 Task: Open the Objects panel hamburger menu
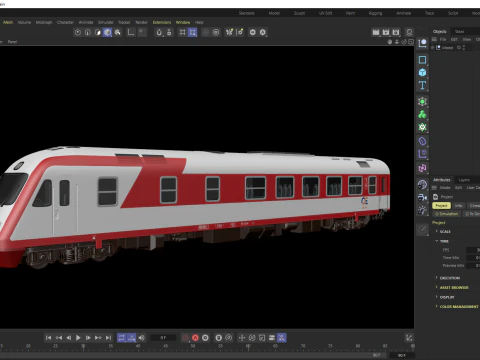tap(434, 39)
